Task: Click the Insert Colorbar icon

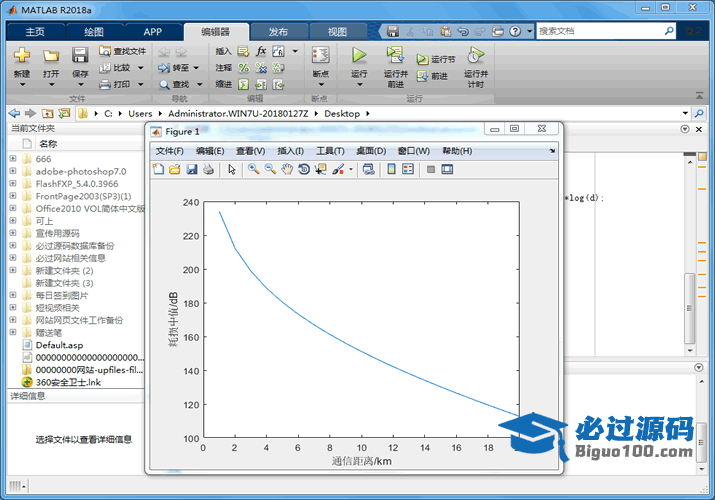Action: tap(391, 170)
